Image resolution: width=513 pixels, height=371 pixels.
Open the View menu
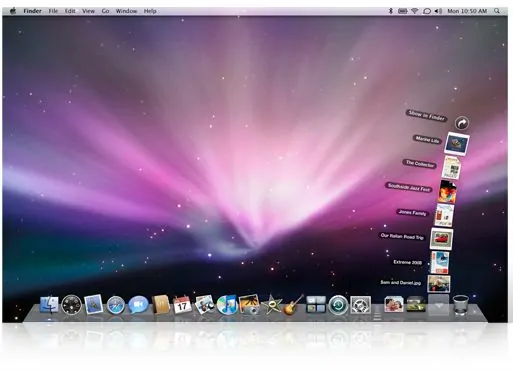click(88, 11)
